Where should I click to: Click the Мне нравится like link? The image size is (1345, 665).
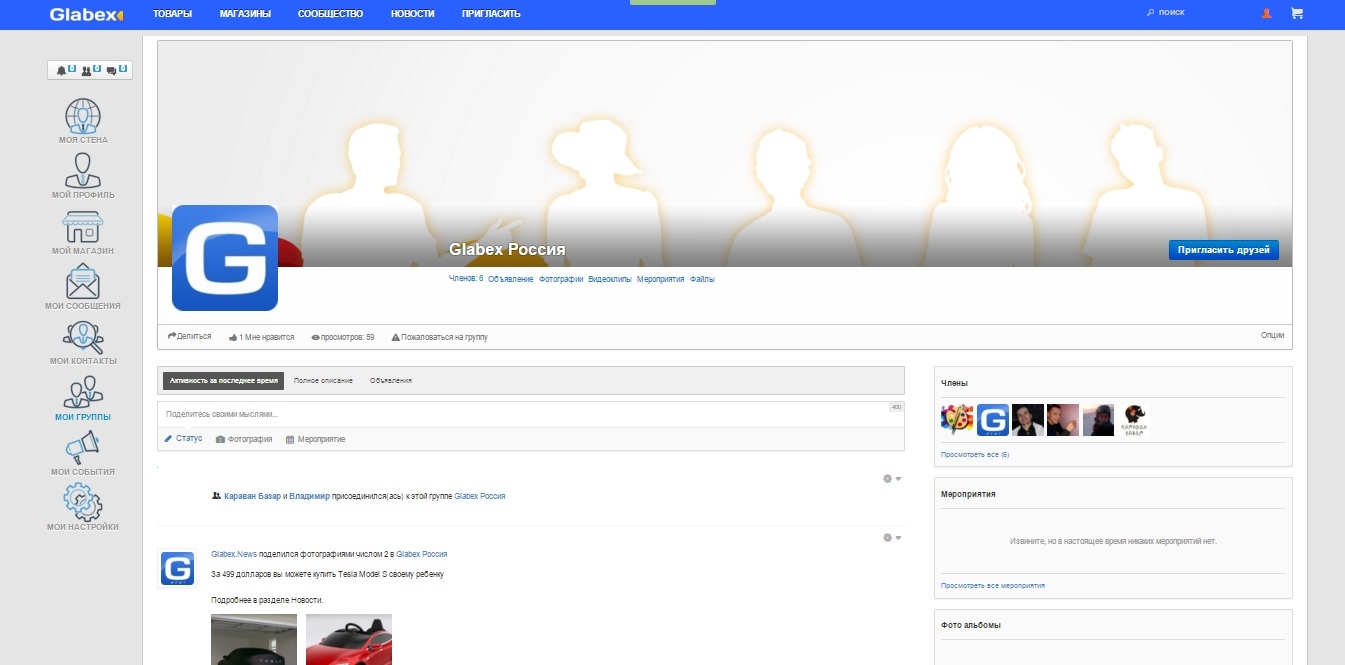pos(261,337)
